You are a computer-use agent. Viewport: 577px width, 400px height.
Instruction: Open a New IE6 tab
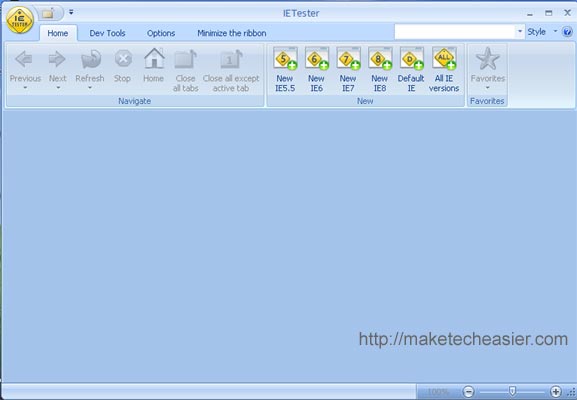[316, 69]
